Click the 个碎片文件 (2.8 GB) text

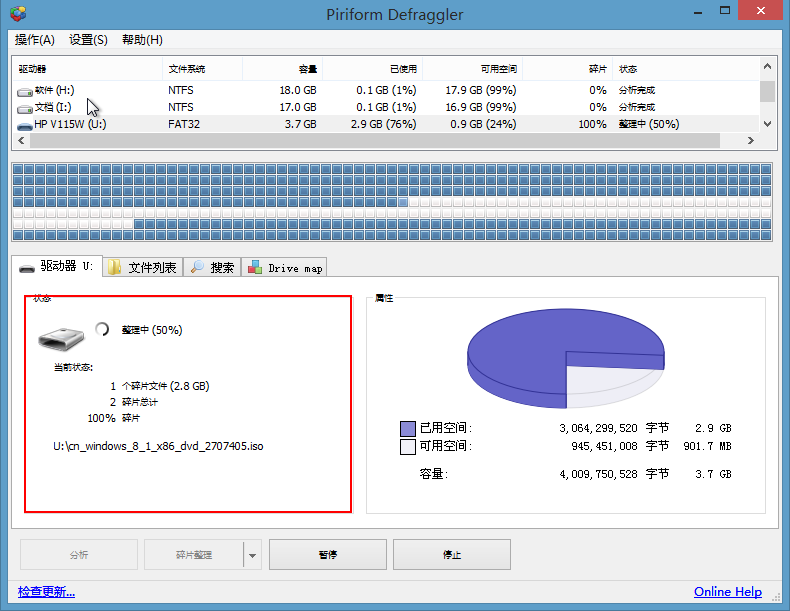[x=165, y=386]
